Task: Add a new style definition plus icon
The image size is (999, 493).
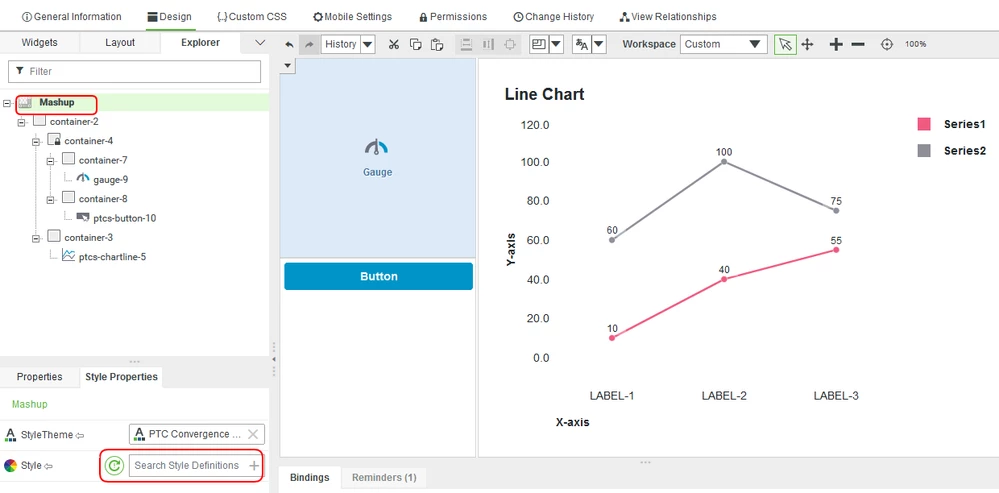Action: (x=254, y=466)
